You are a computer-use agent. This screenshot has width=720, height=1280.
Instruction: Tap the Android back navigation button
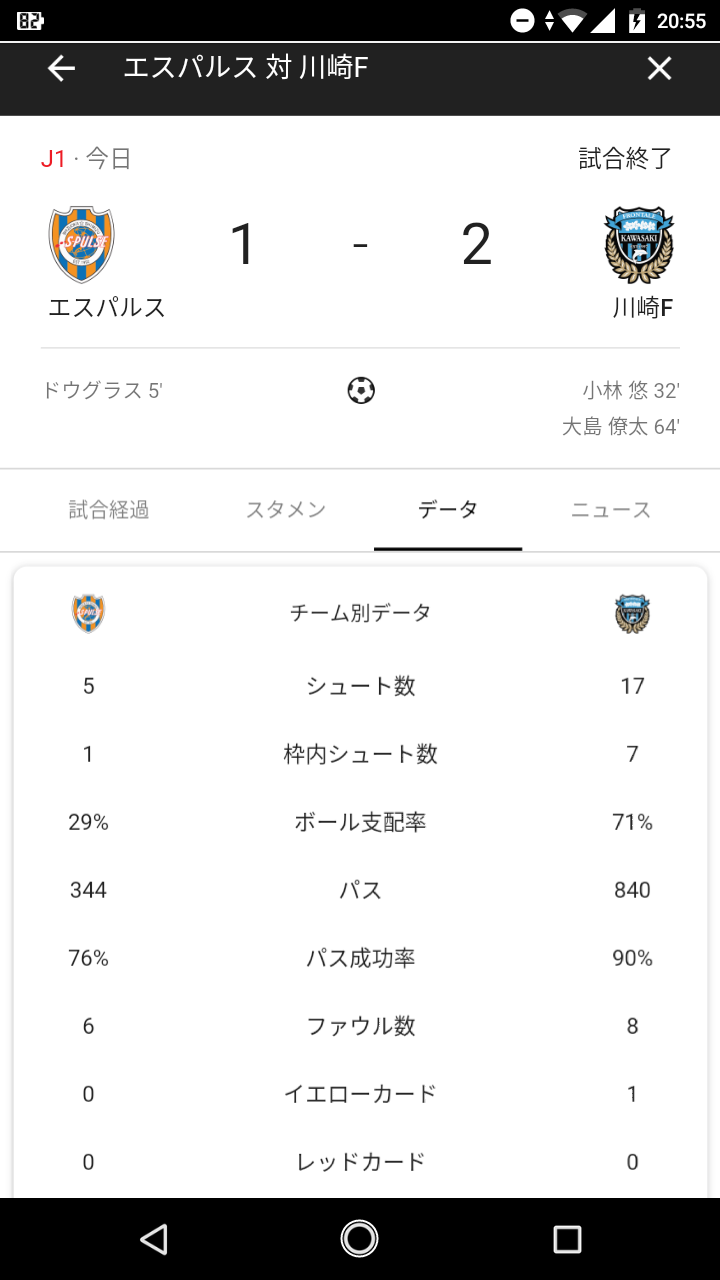(x=153, y=1239)
